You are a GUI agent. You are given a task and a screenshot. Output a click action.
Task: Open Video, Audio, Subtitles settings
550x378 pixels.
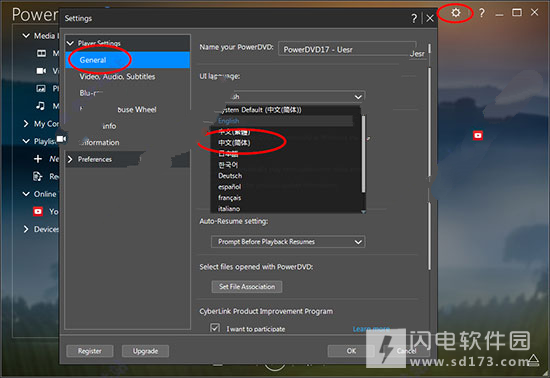[117, 76]
